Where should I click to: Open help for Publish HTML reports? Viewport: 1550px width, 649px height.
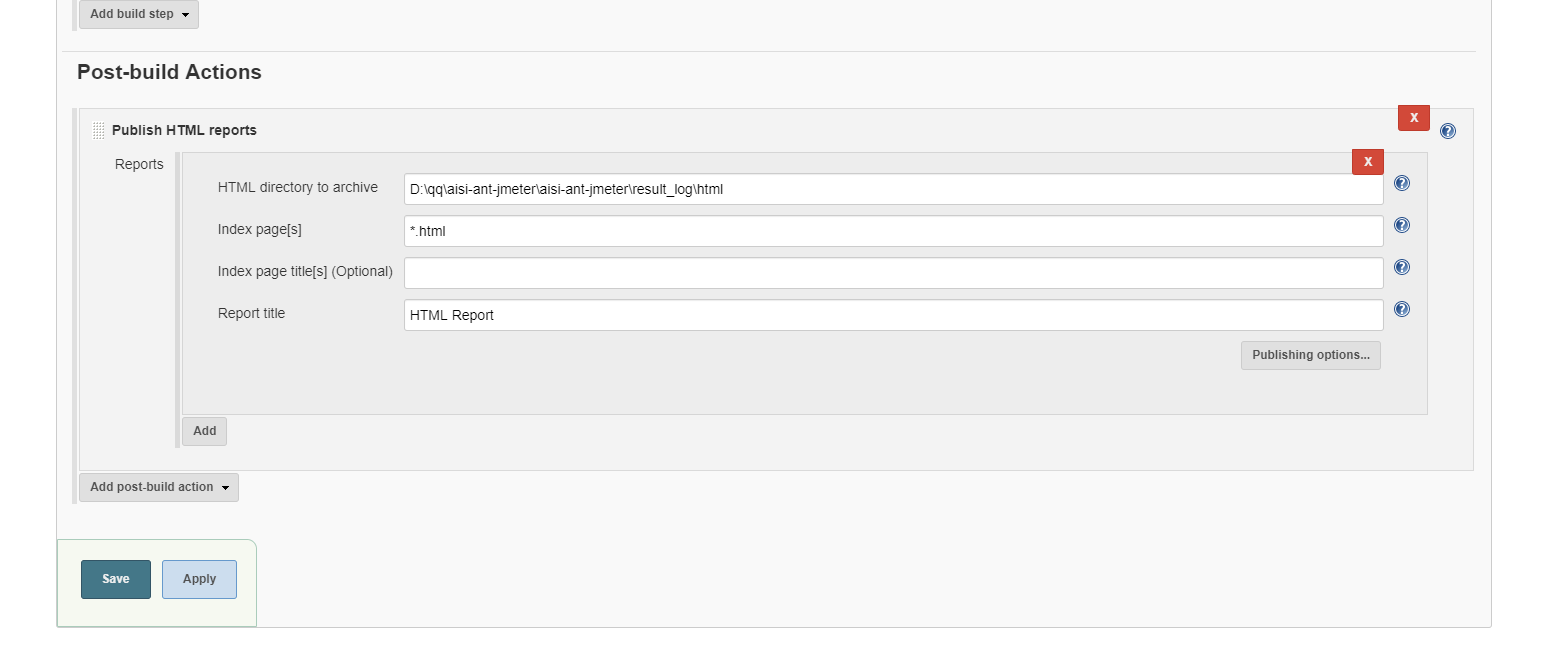pyautogui.click(x=1447, y=130)
